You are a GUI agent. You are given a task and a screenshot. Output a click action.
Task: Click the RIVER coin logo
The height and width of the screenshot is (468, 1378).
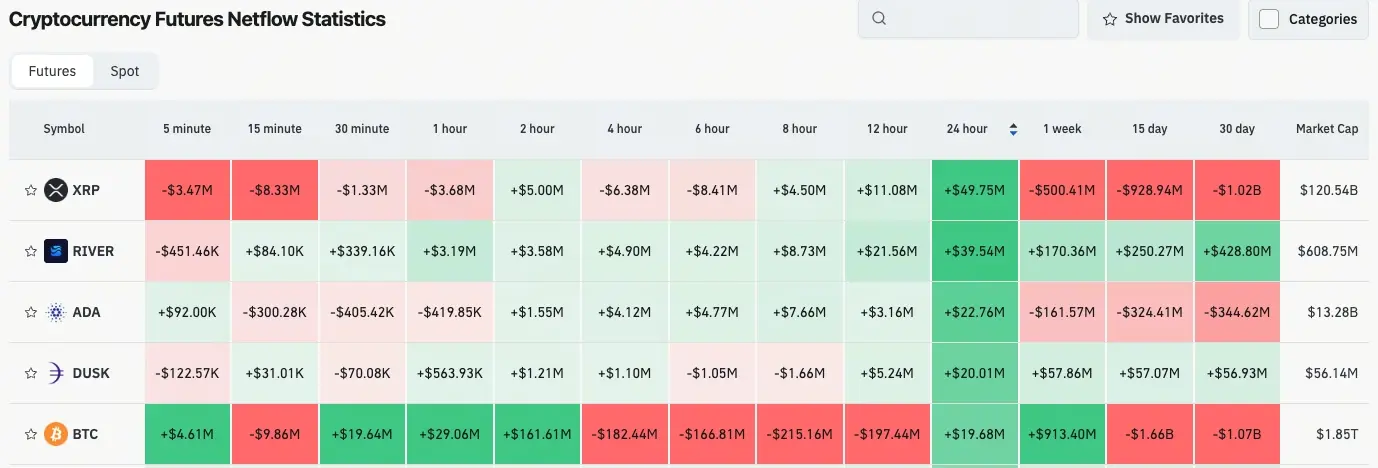click(x=56, y=251)
